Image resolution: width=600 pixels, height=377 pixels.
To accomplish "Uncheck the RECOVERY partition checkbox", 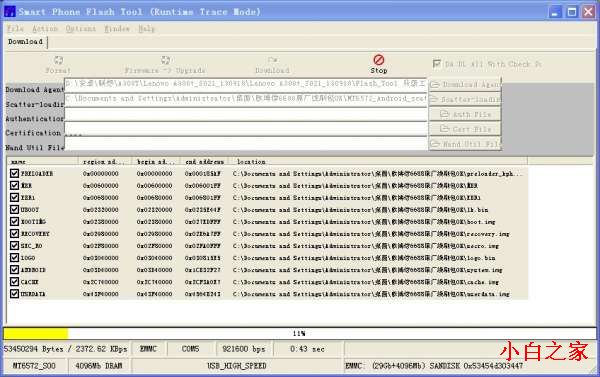I will tap(15, 233).
